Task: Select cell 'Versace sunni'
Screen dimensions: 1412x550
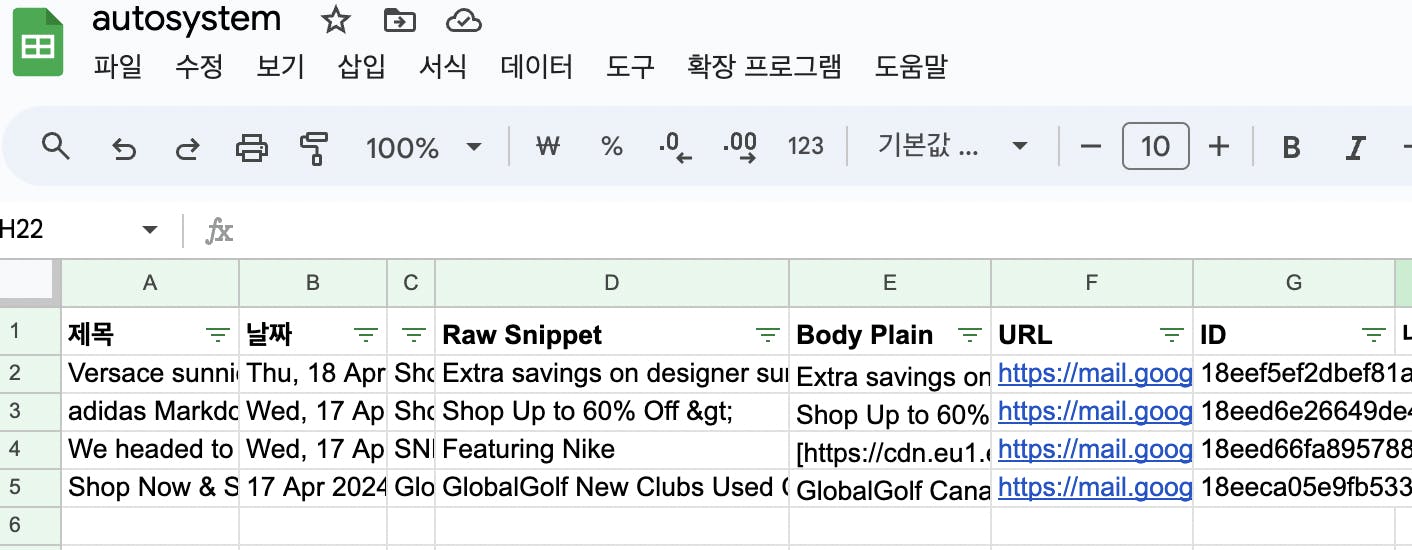Action: point(150,374)
